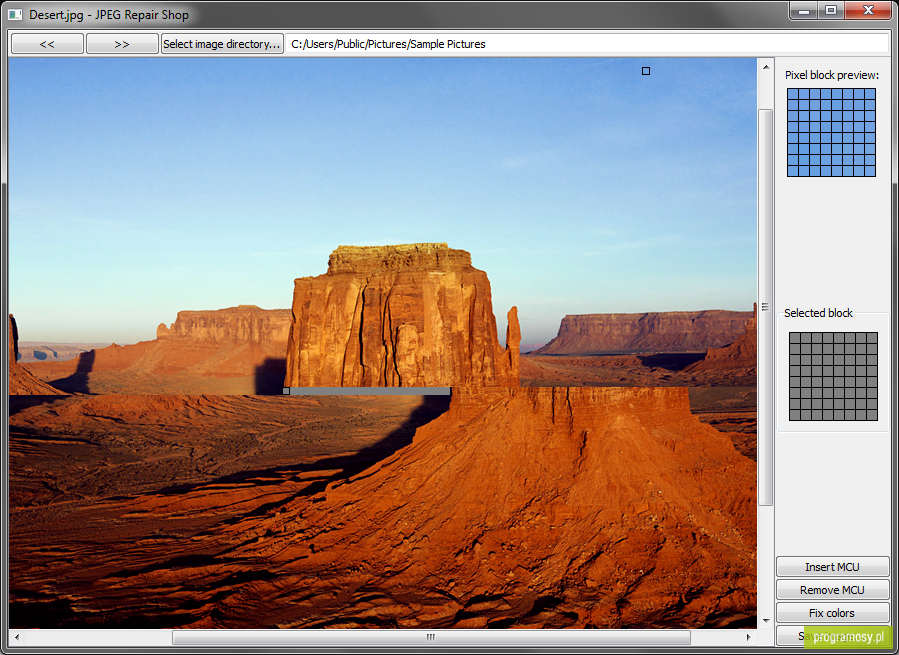The width and height of the screenshot is (899, 655).
Task: Go to previous image with << button
Action: coord(48,44)
